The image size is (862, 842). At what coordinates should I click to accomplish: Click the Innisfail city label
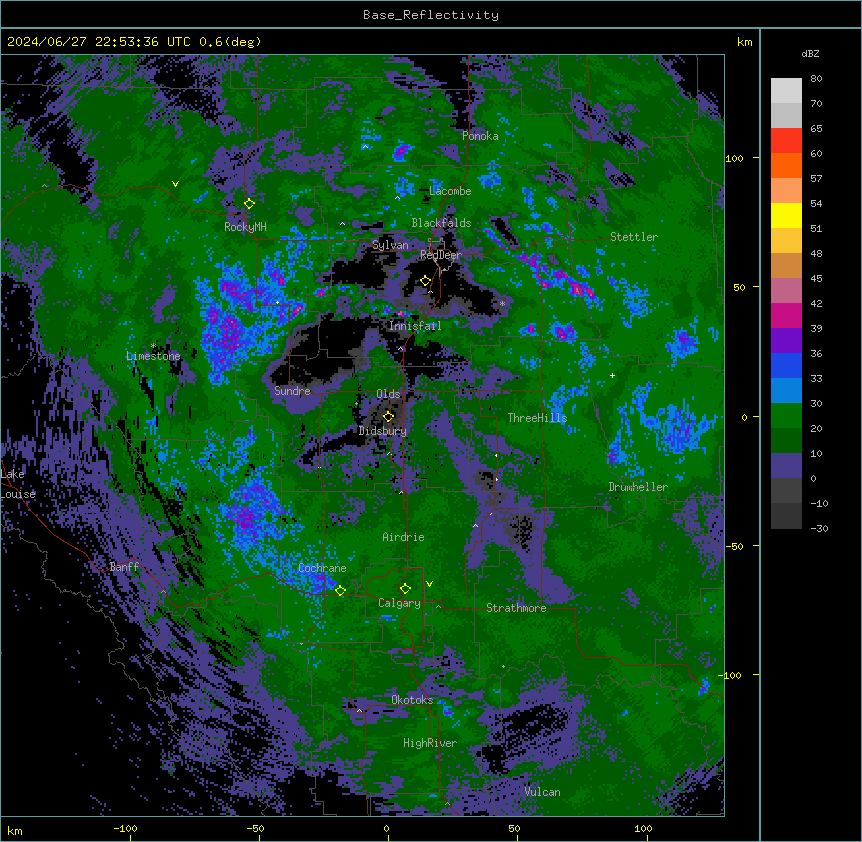pyautogui.click(x=415, y=326)
